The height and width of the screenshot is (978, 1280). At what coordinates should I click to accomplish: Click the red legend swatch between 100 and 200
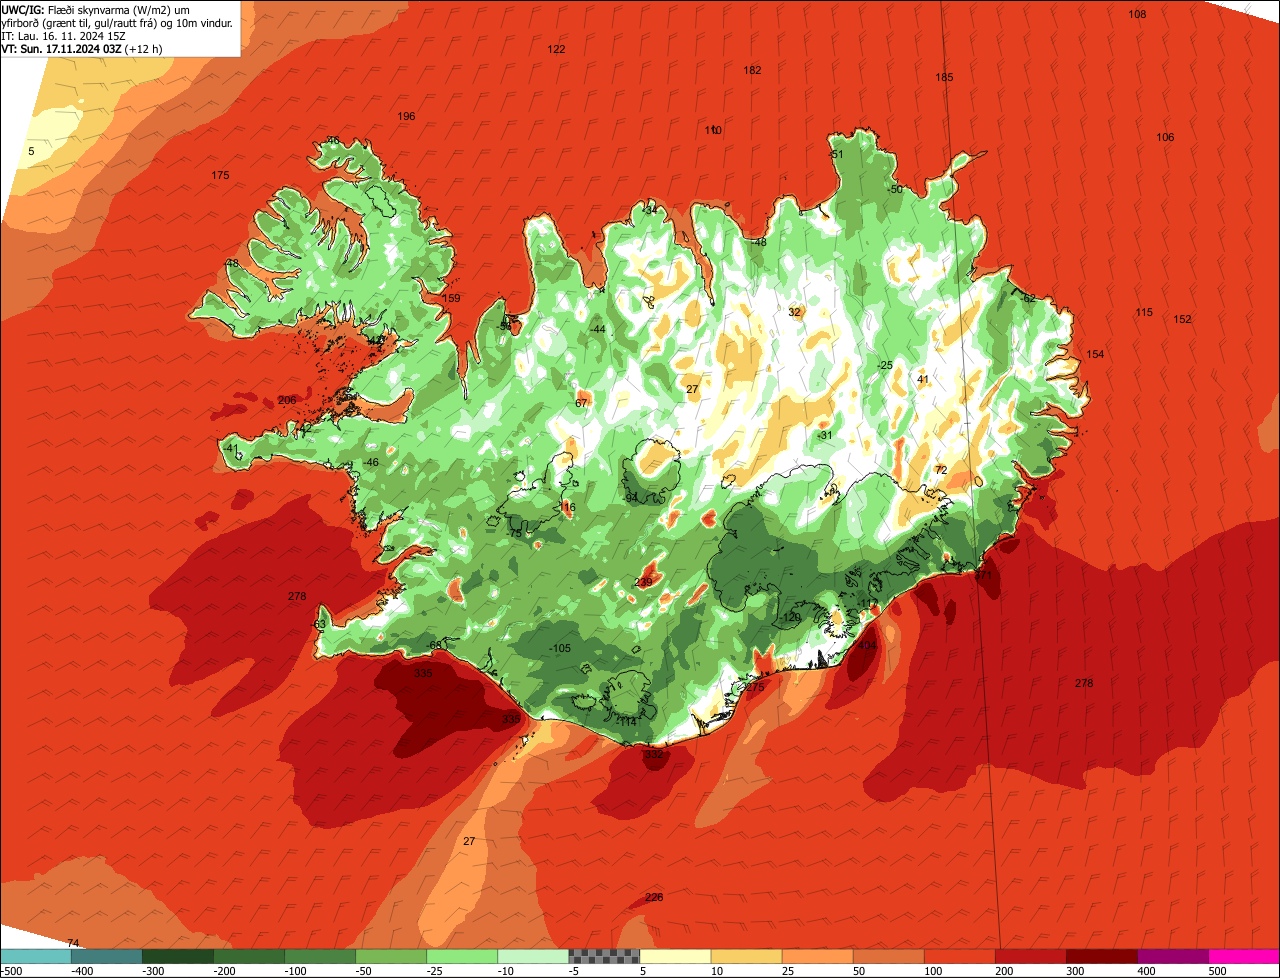(x=959, y=956)
